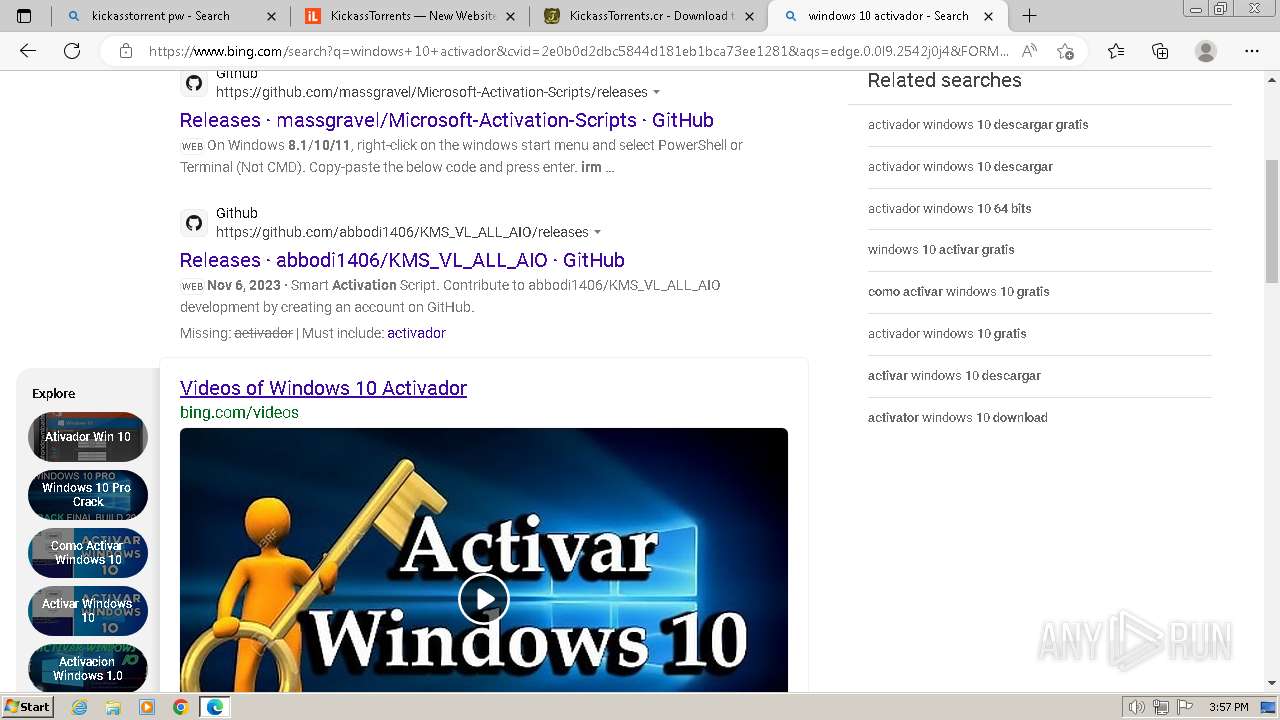
Task: View site information lock icon
Action: [125, 51]
